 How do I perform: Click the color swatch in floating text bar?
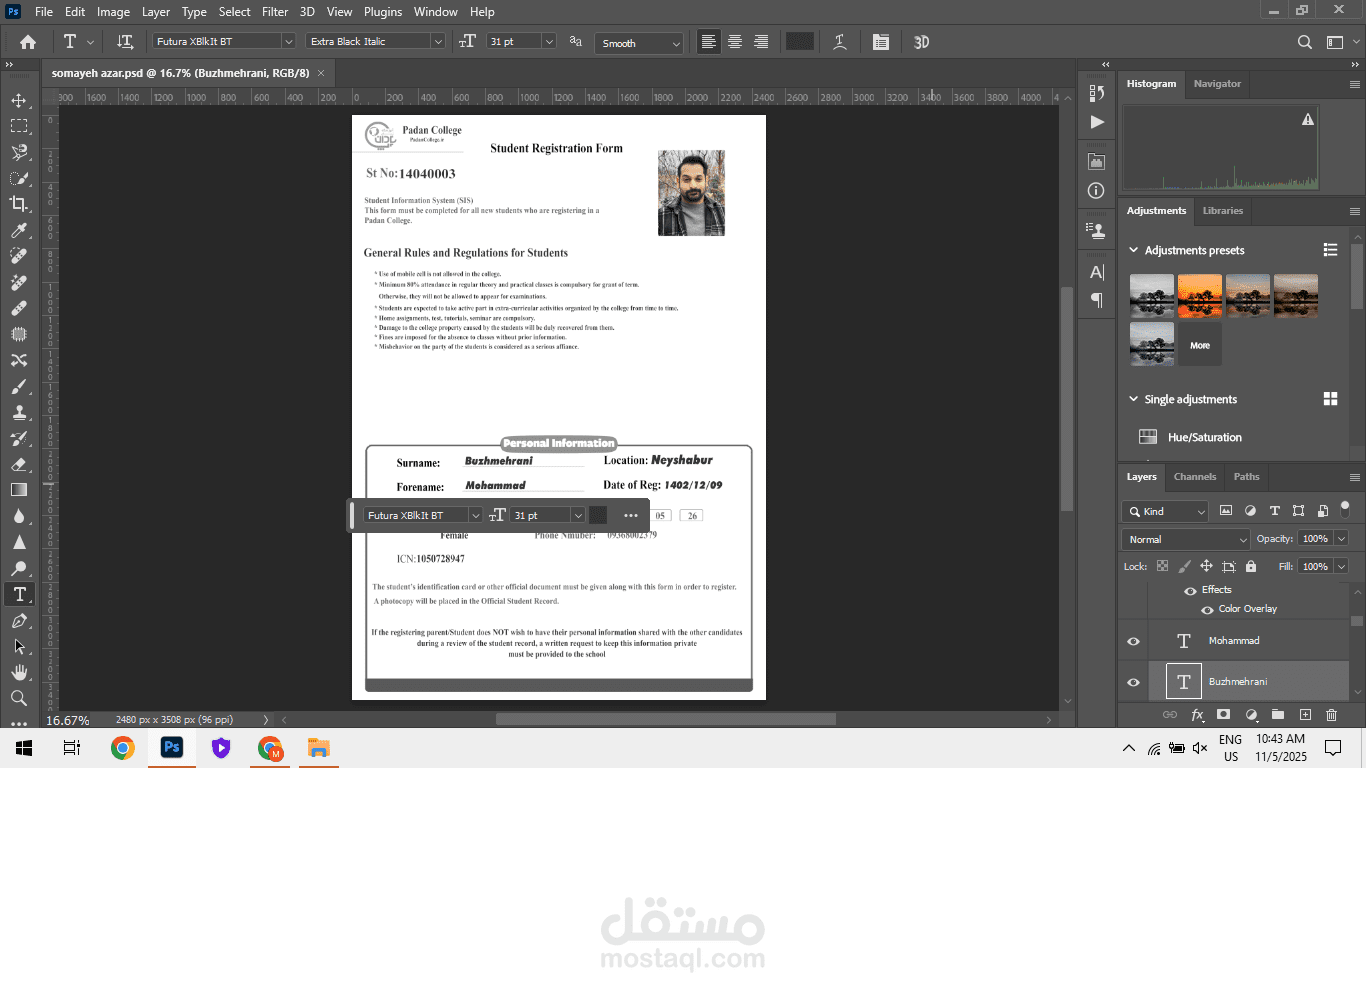598,515
